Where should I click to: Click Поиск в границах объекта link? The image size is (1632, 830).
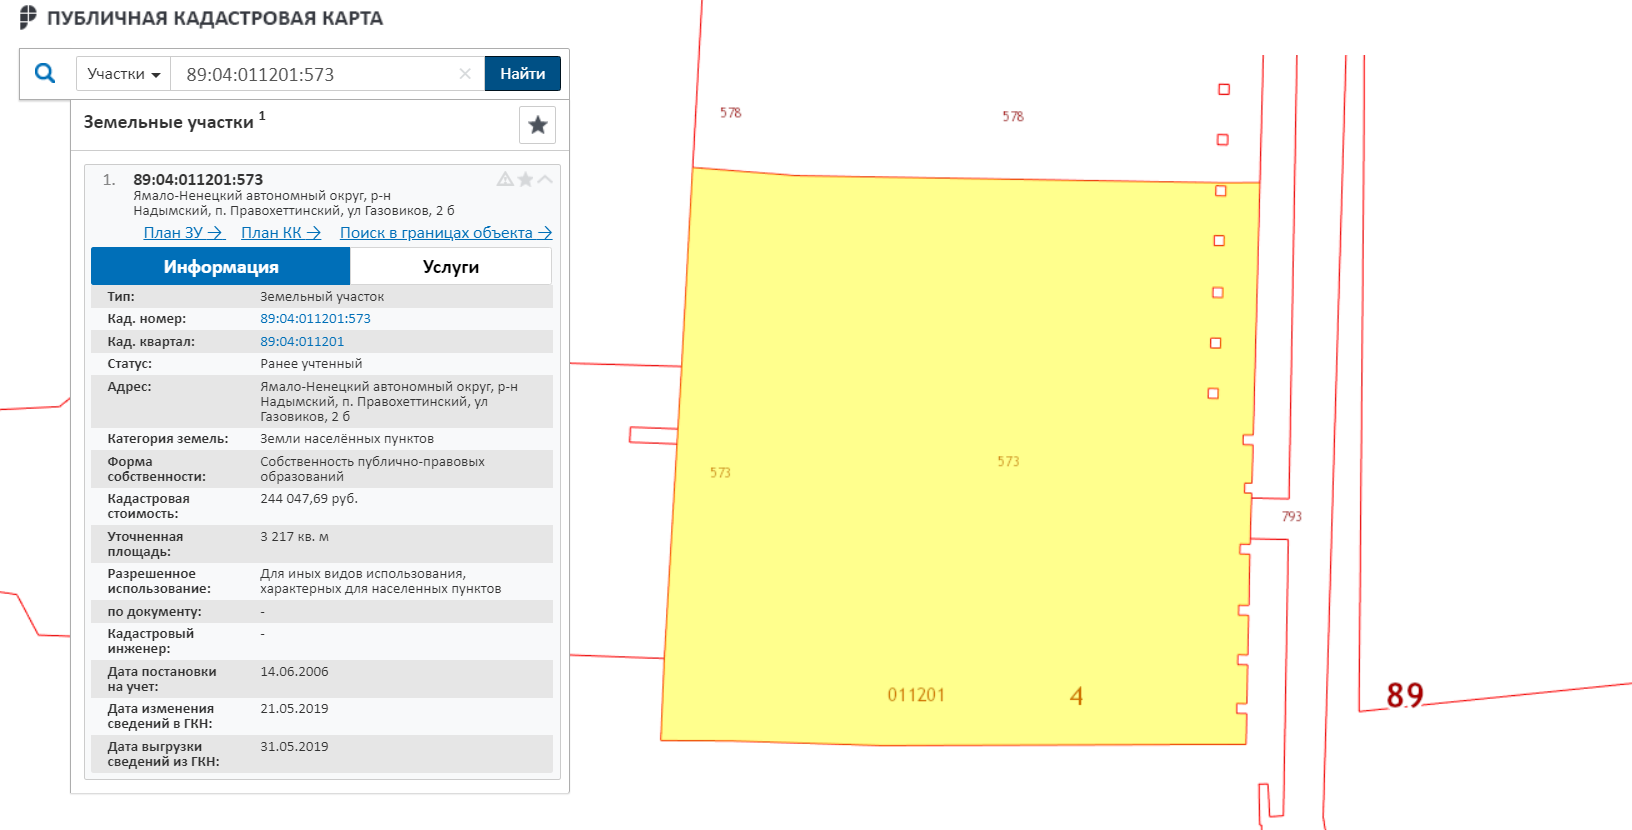pos(445,233)
